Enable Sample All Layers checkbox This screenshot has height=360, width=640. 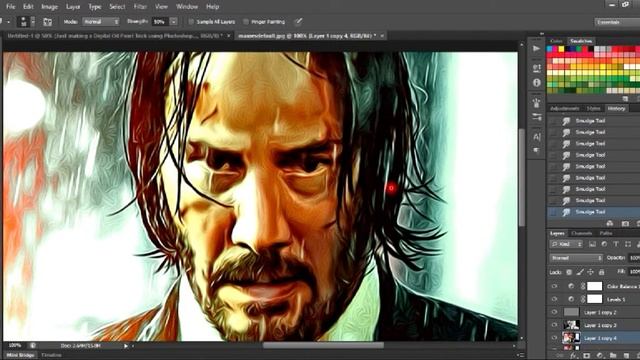pos(191,22)
